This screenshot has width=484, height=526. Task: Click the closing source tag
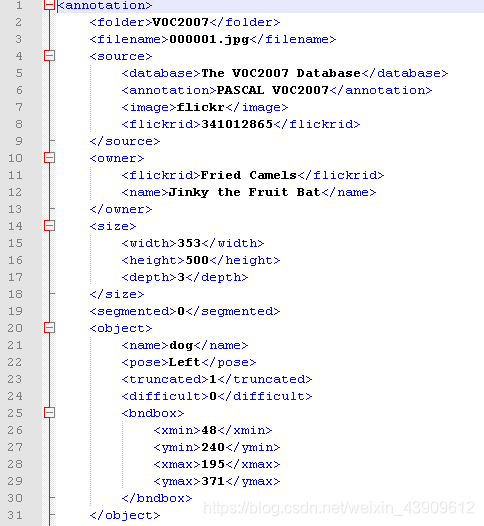pyautogui.click(x=125, y=142)
